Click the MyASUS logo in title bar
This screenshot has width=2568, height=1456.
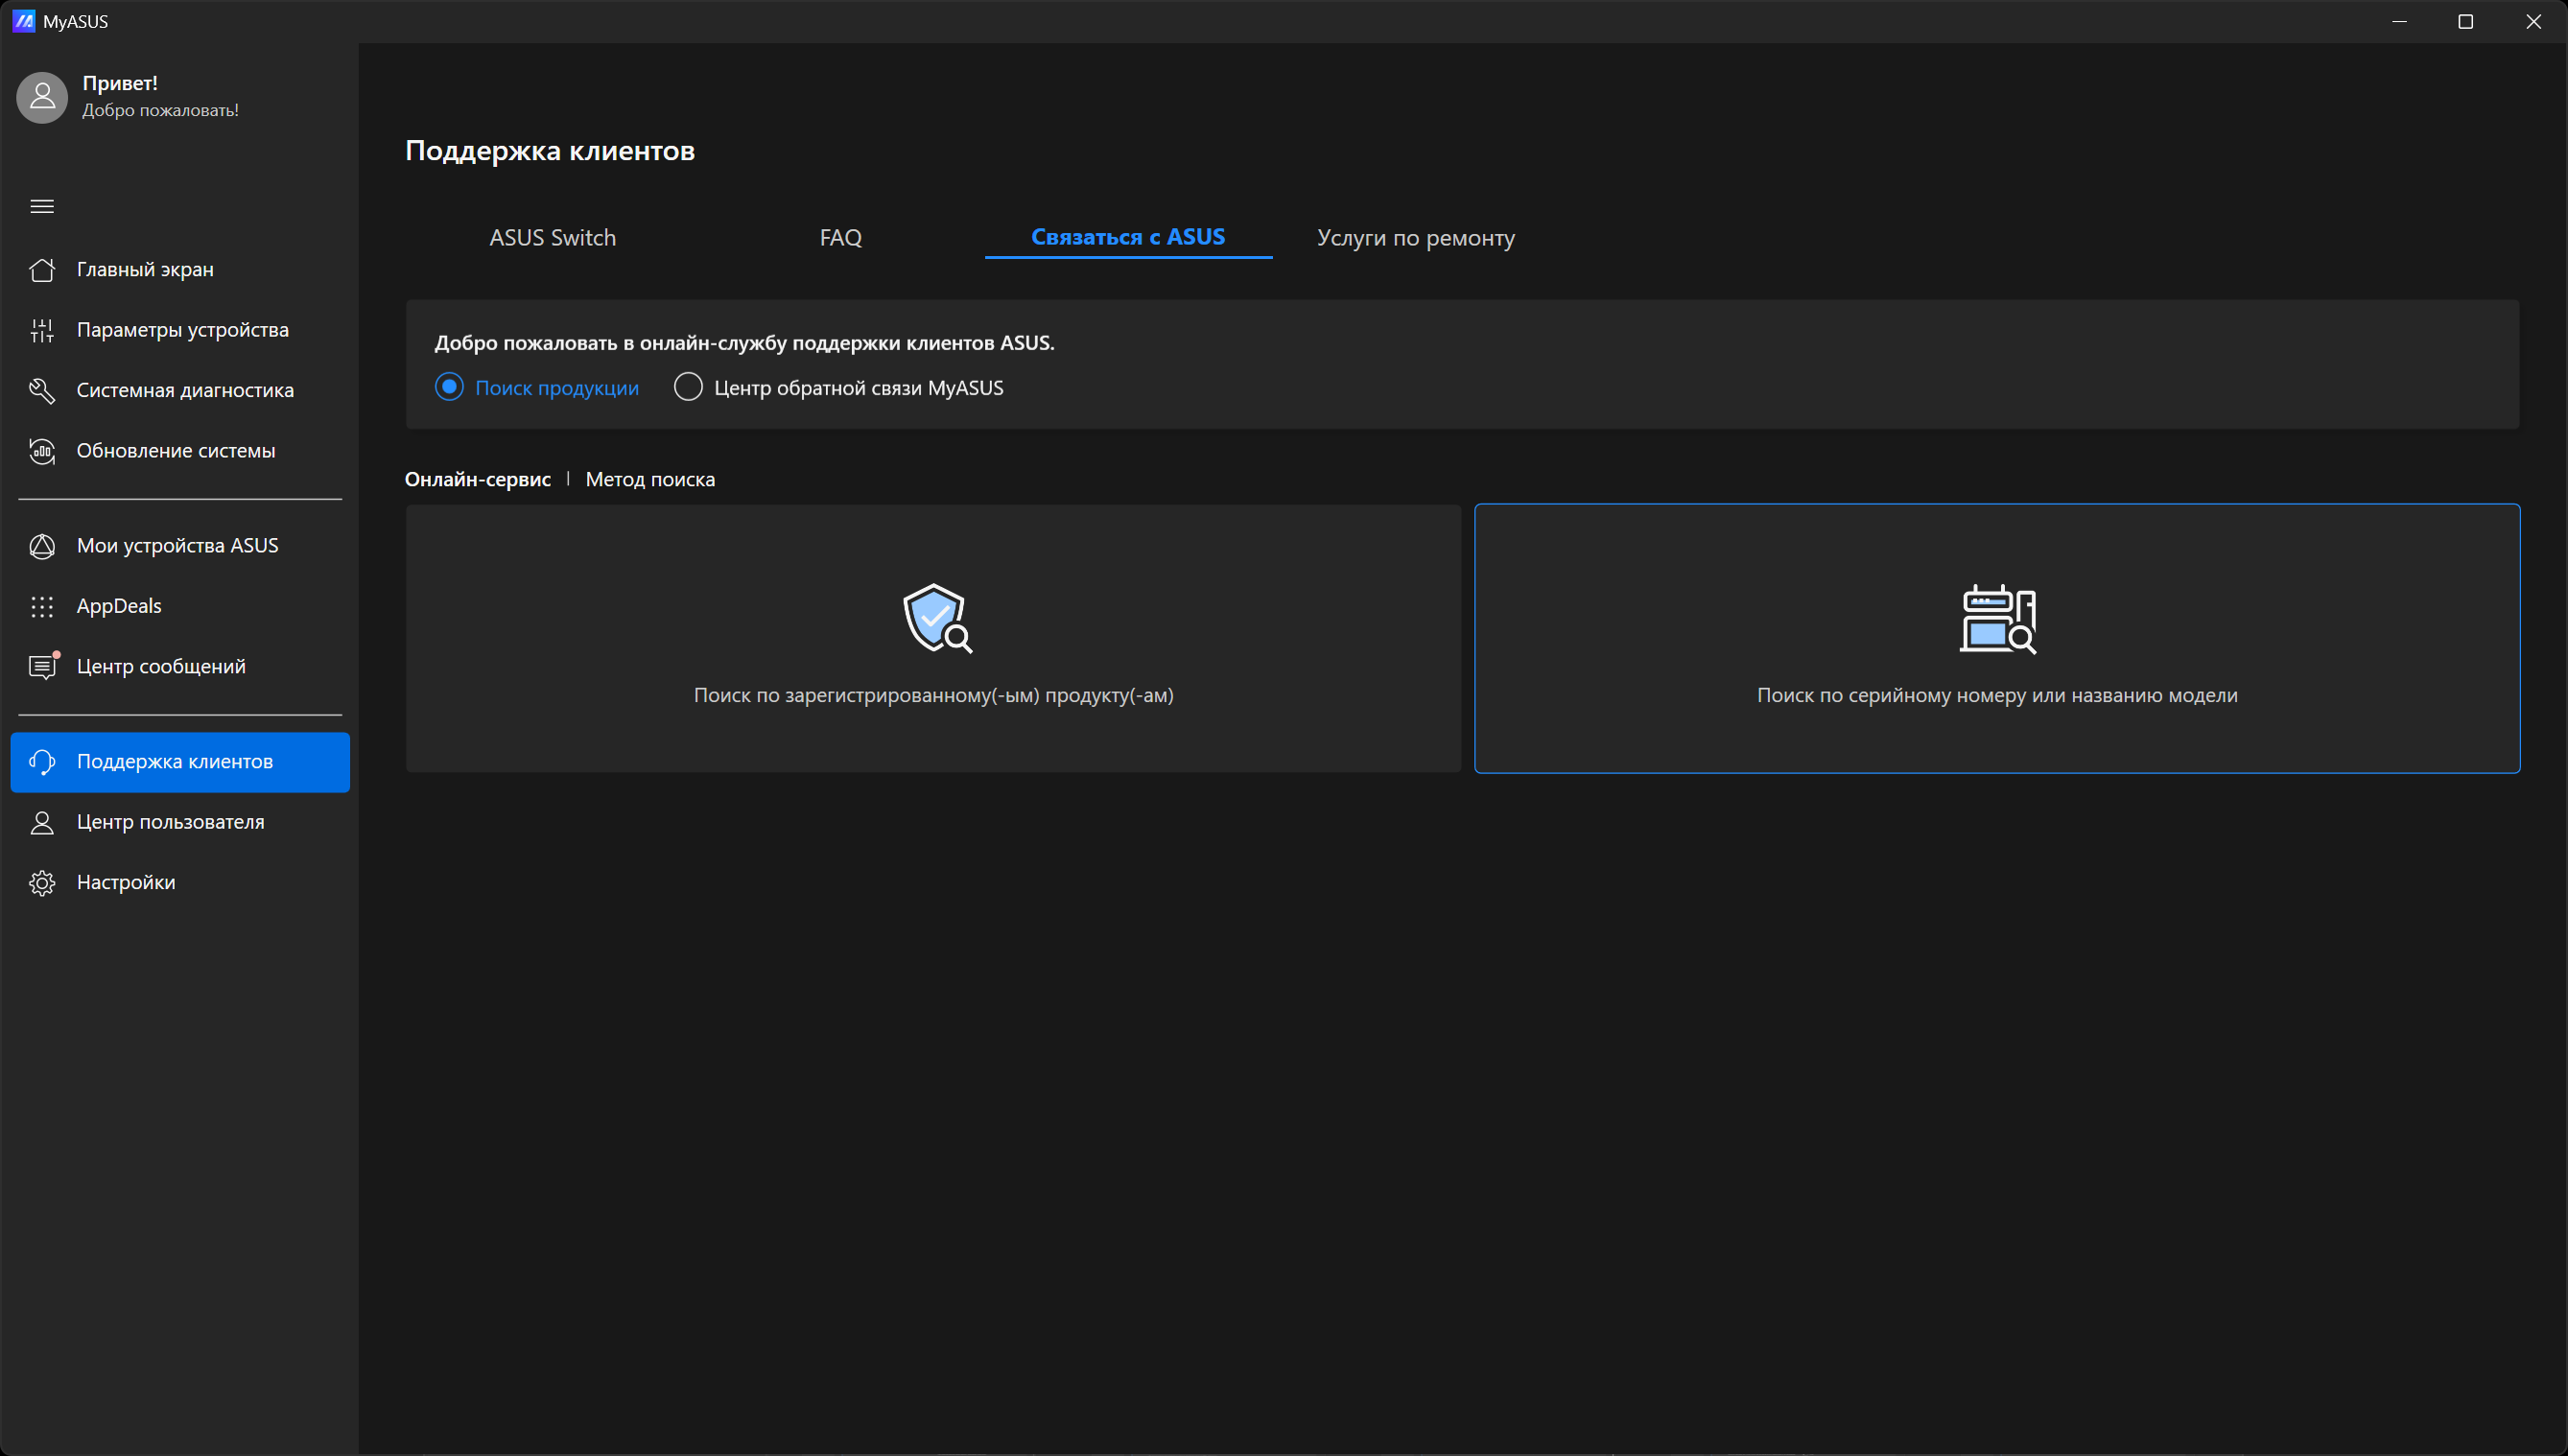[24, 21]
